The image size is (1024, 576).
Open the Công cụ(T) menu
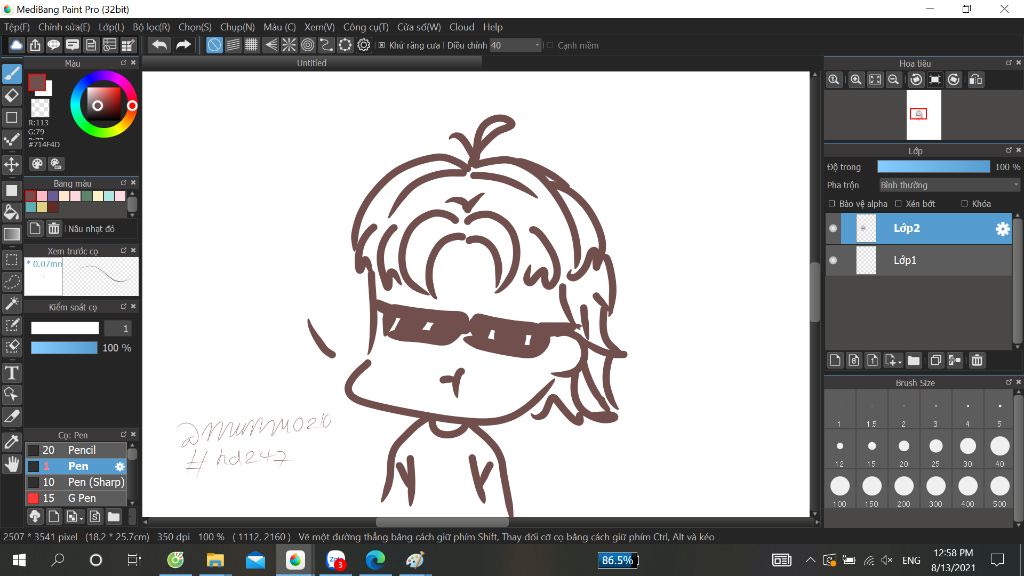point(366,27)
